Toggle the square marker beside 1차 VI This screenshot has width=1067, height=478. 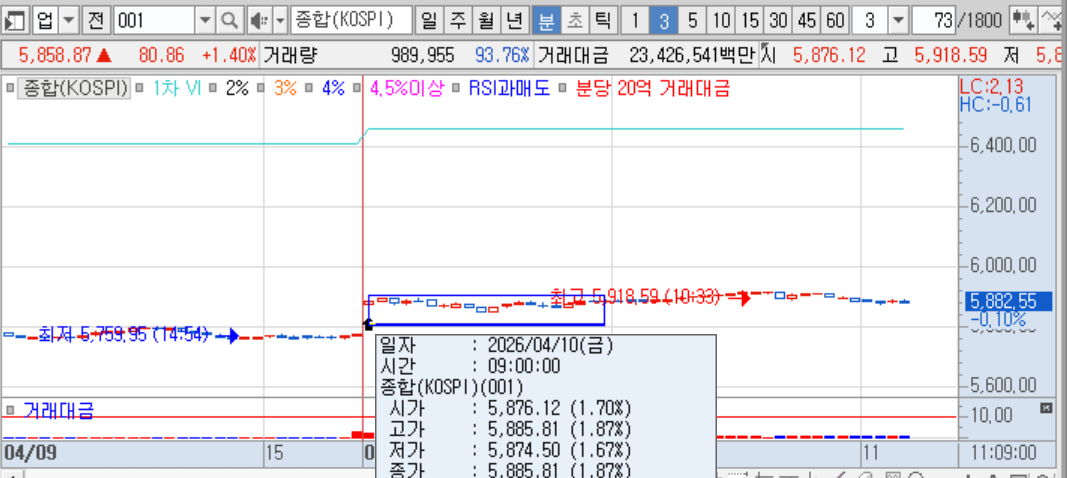click(x=139, y=88)
